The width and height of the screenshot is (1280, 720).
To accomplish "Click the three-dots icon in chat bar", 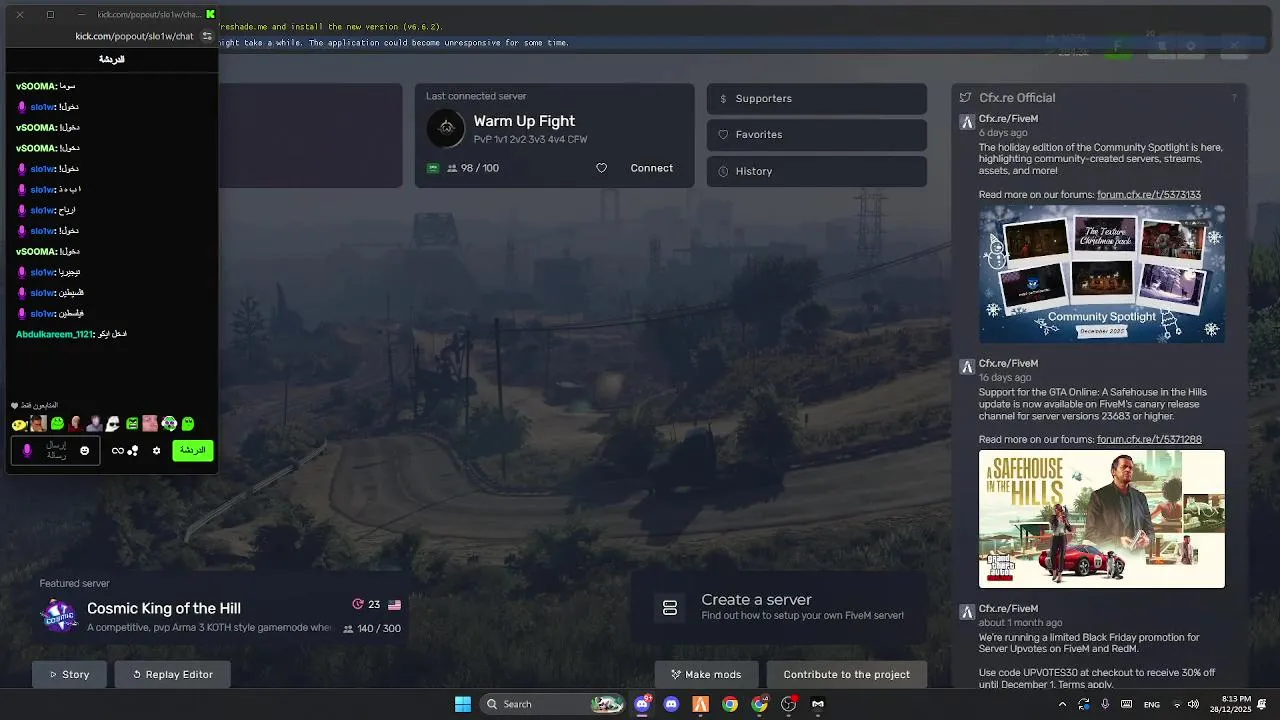I will pyautogui.click(x=133, y=451).
